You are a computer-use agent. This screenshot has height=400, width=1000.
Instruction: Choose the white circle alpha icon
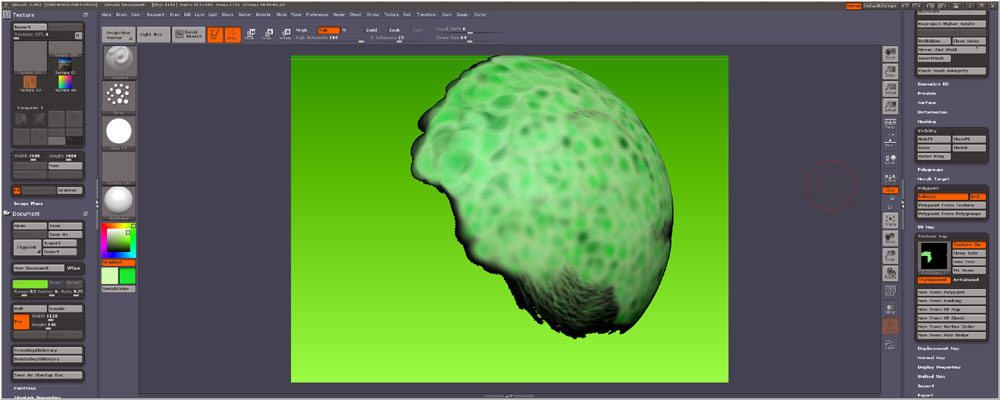click(x=119, y=131)
